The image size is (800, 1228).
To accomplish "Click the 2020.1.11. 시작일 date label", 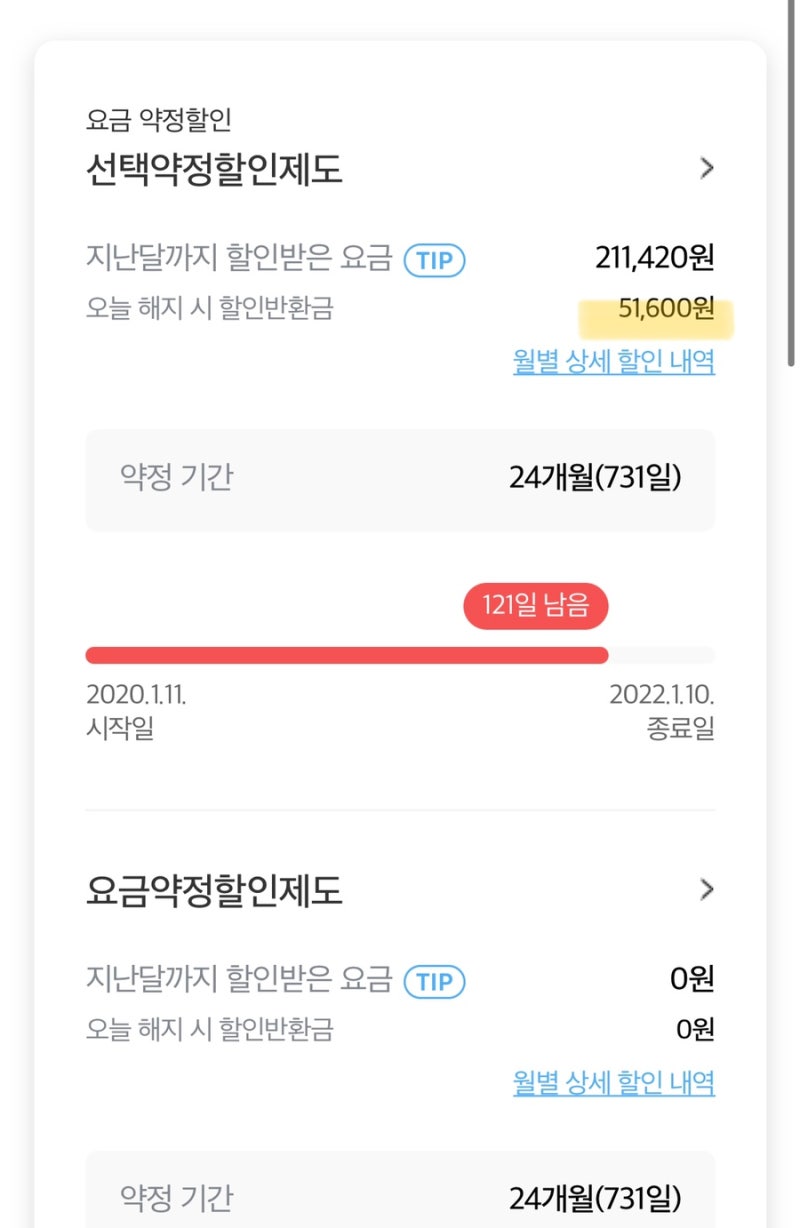I will click(136, 711).
